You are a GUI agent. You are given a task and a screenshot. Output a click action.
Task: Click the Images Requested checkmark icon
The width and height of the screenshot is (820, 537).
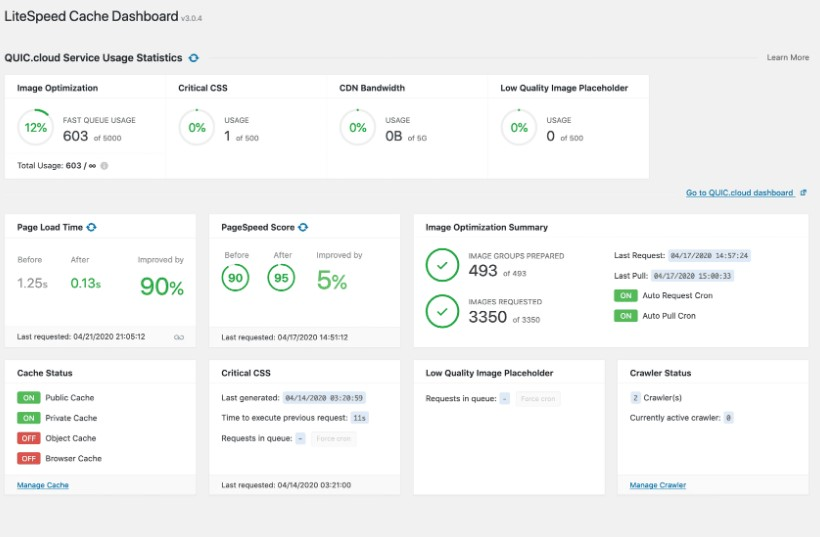443,311
